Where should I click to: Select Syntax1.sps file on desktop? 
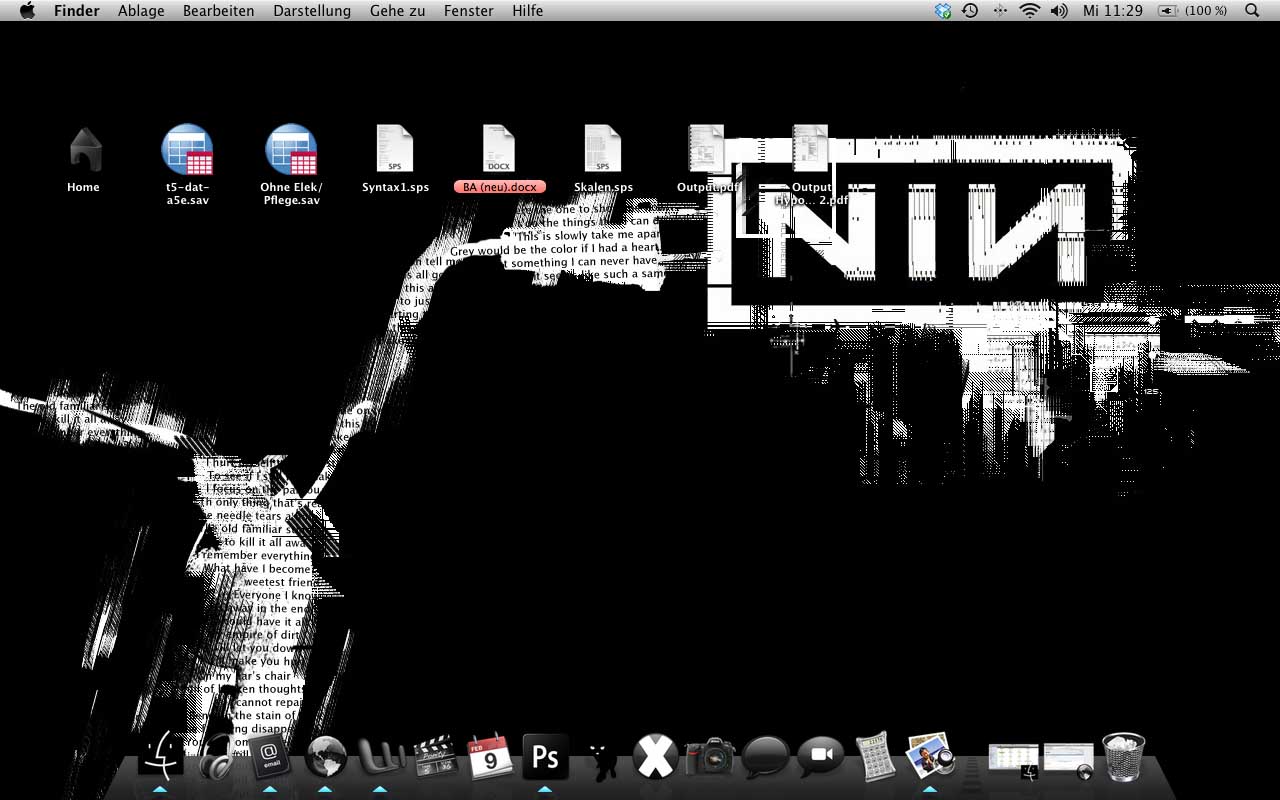[x=395, y=149]
